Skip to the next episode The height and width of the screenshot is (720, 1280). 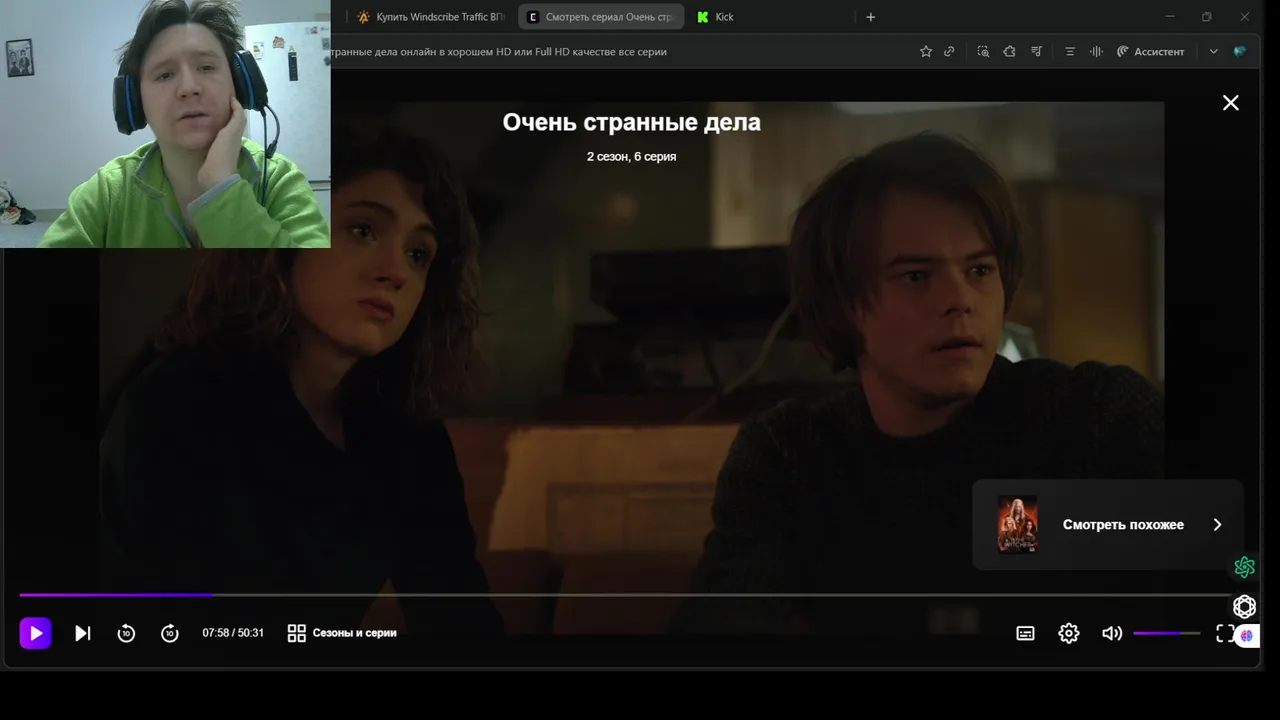83,633
